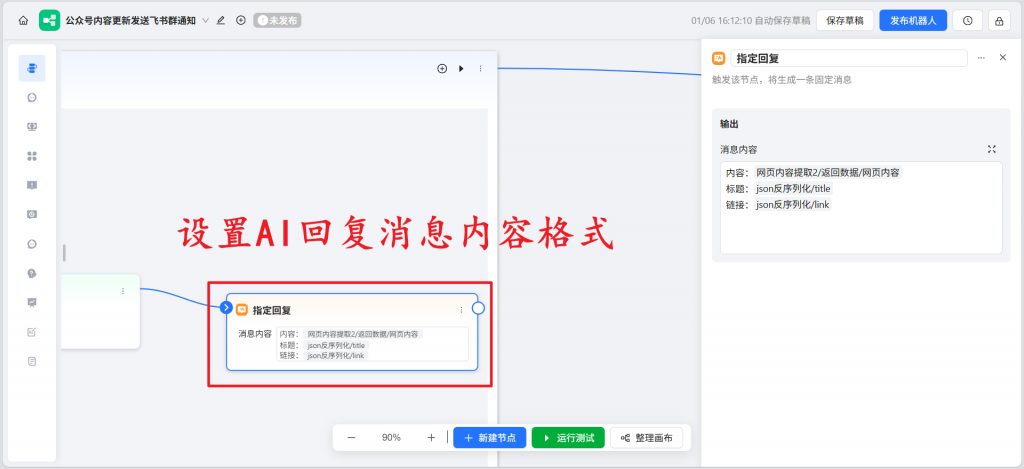Click the panel's json反序列化/title variable

[793, 189]
